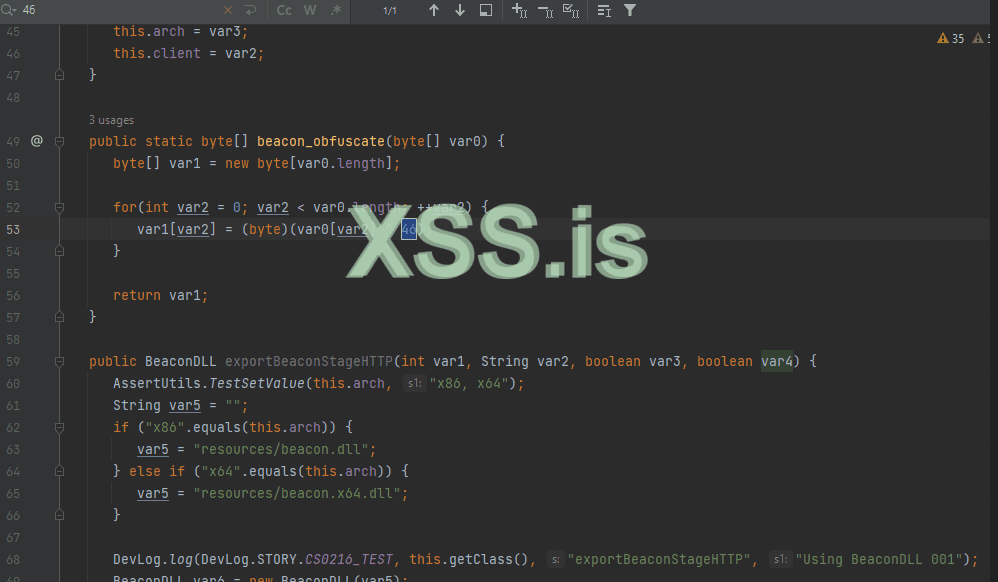The width and height of the screenshot is (998, 582).
Task: Open search history via magnifier icon
Action: pos(9,10)
